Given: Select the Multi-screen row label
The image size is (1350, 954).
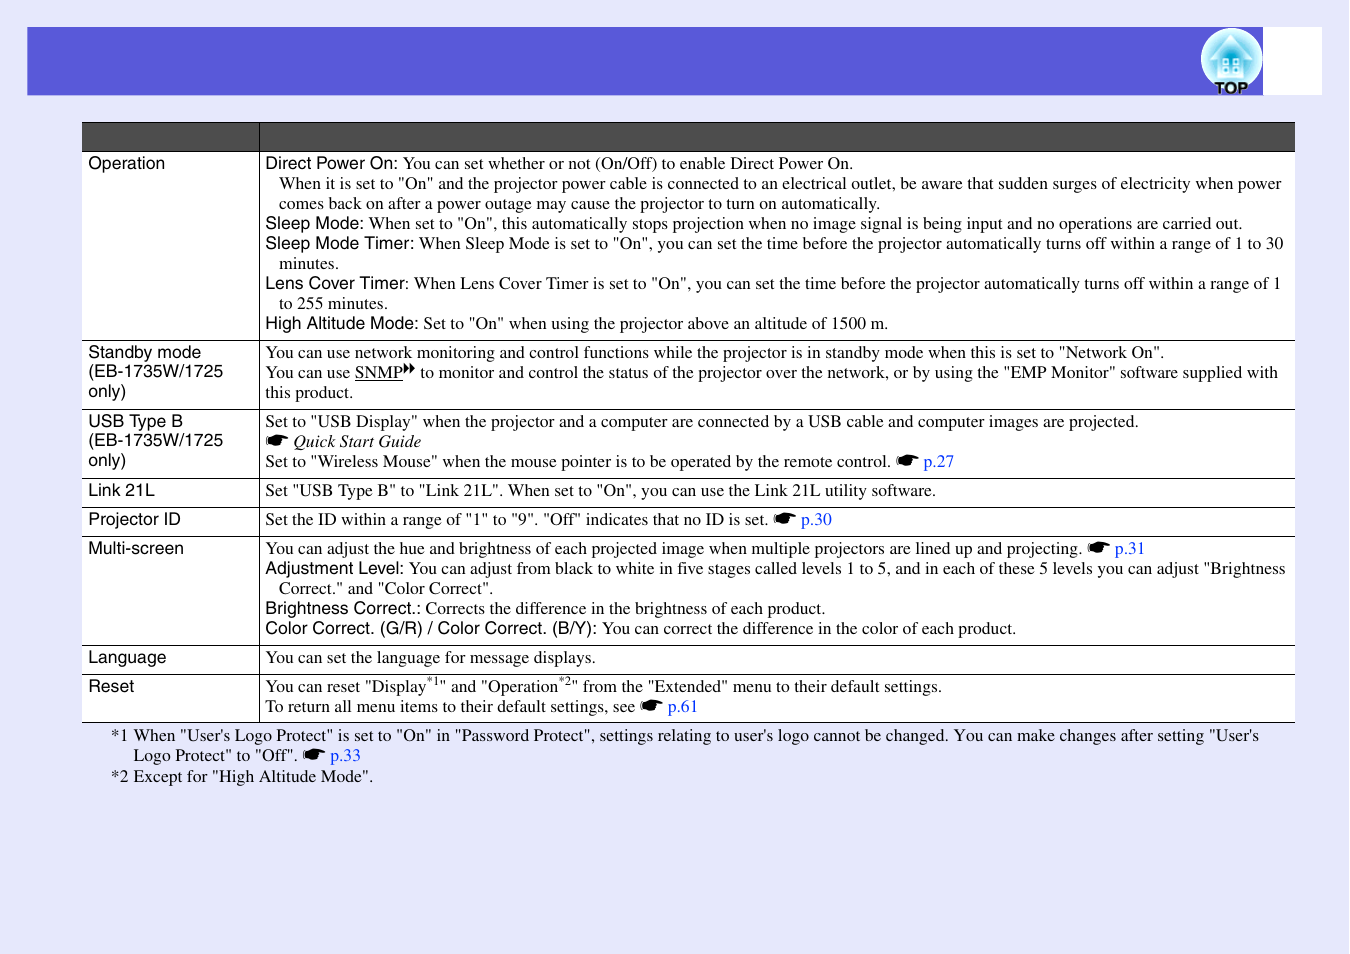Looking at the screenshot, I should [136, 549].
